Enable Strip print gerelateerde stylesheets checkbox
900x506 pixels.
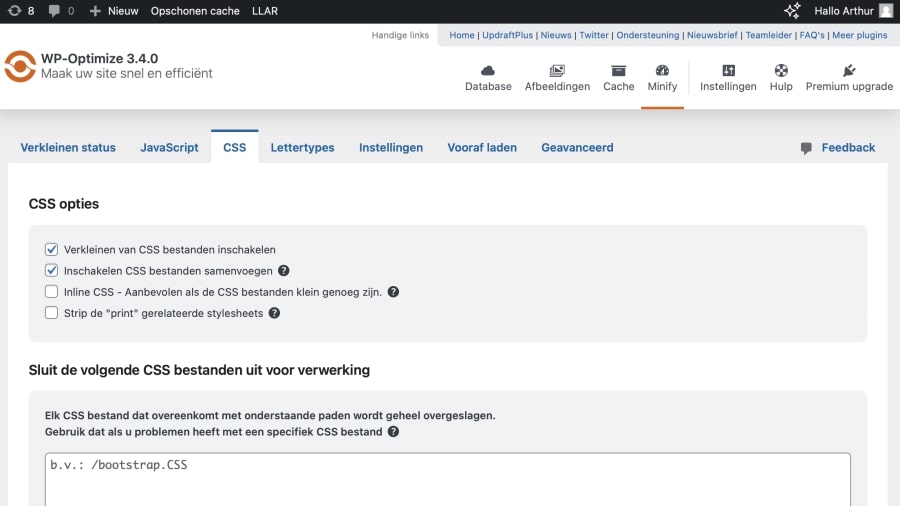click(52, 313)
